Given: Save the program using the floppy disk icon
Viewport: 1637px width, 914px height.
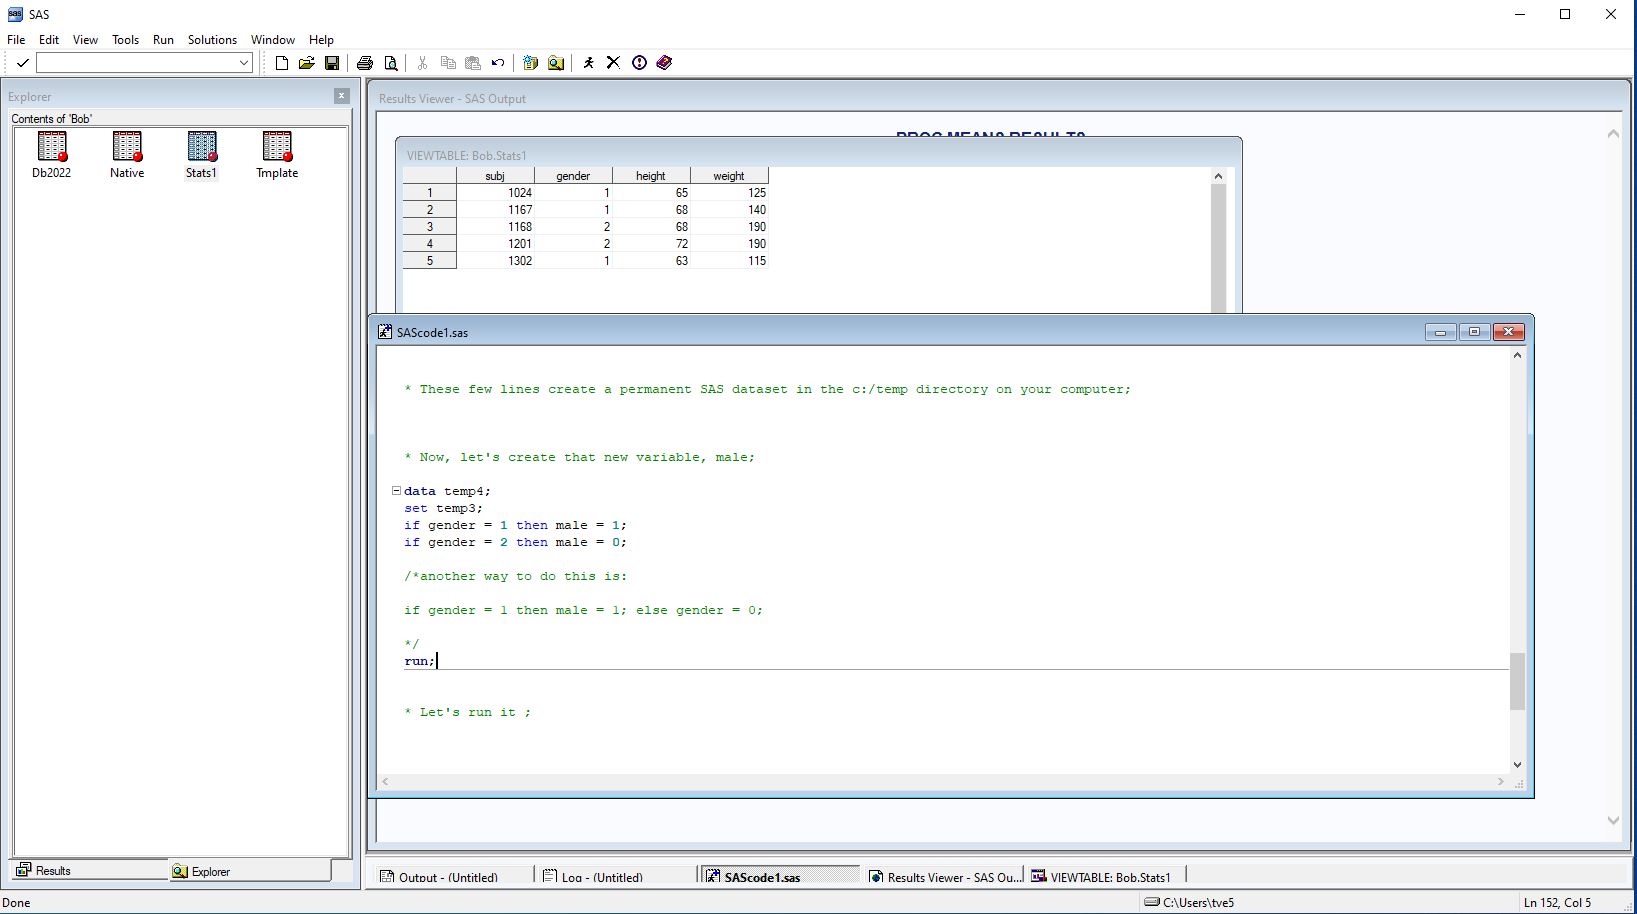Looking at the screenshot, I should pos(332,63).
